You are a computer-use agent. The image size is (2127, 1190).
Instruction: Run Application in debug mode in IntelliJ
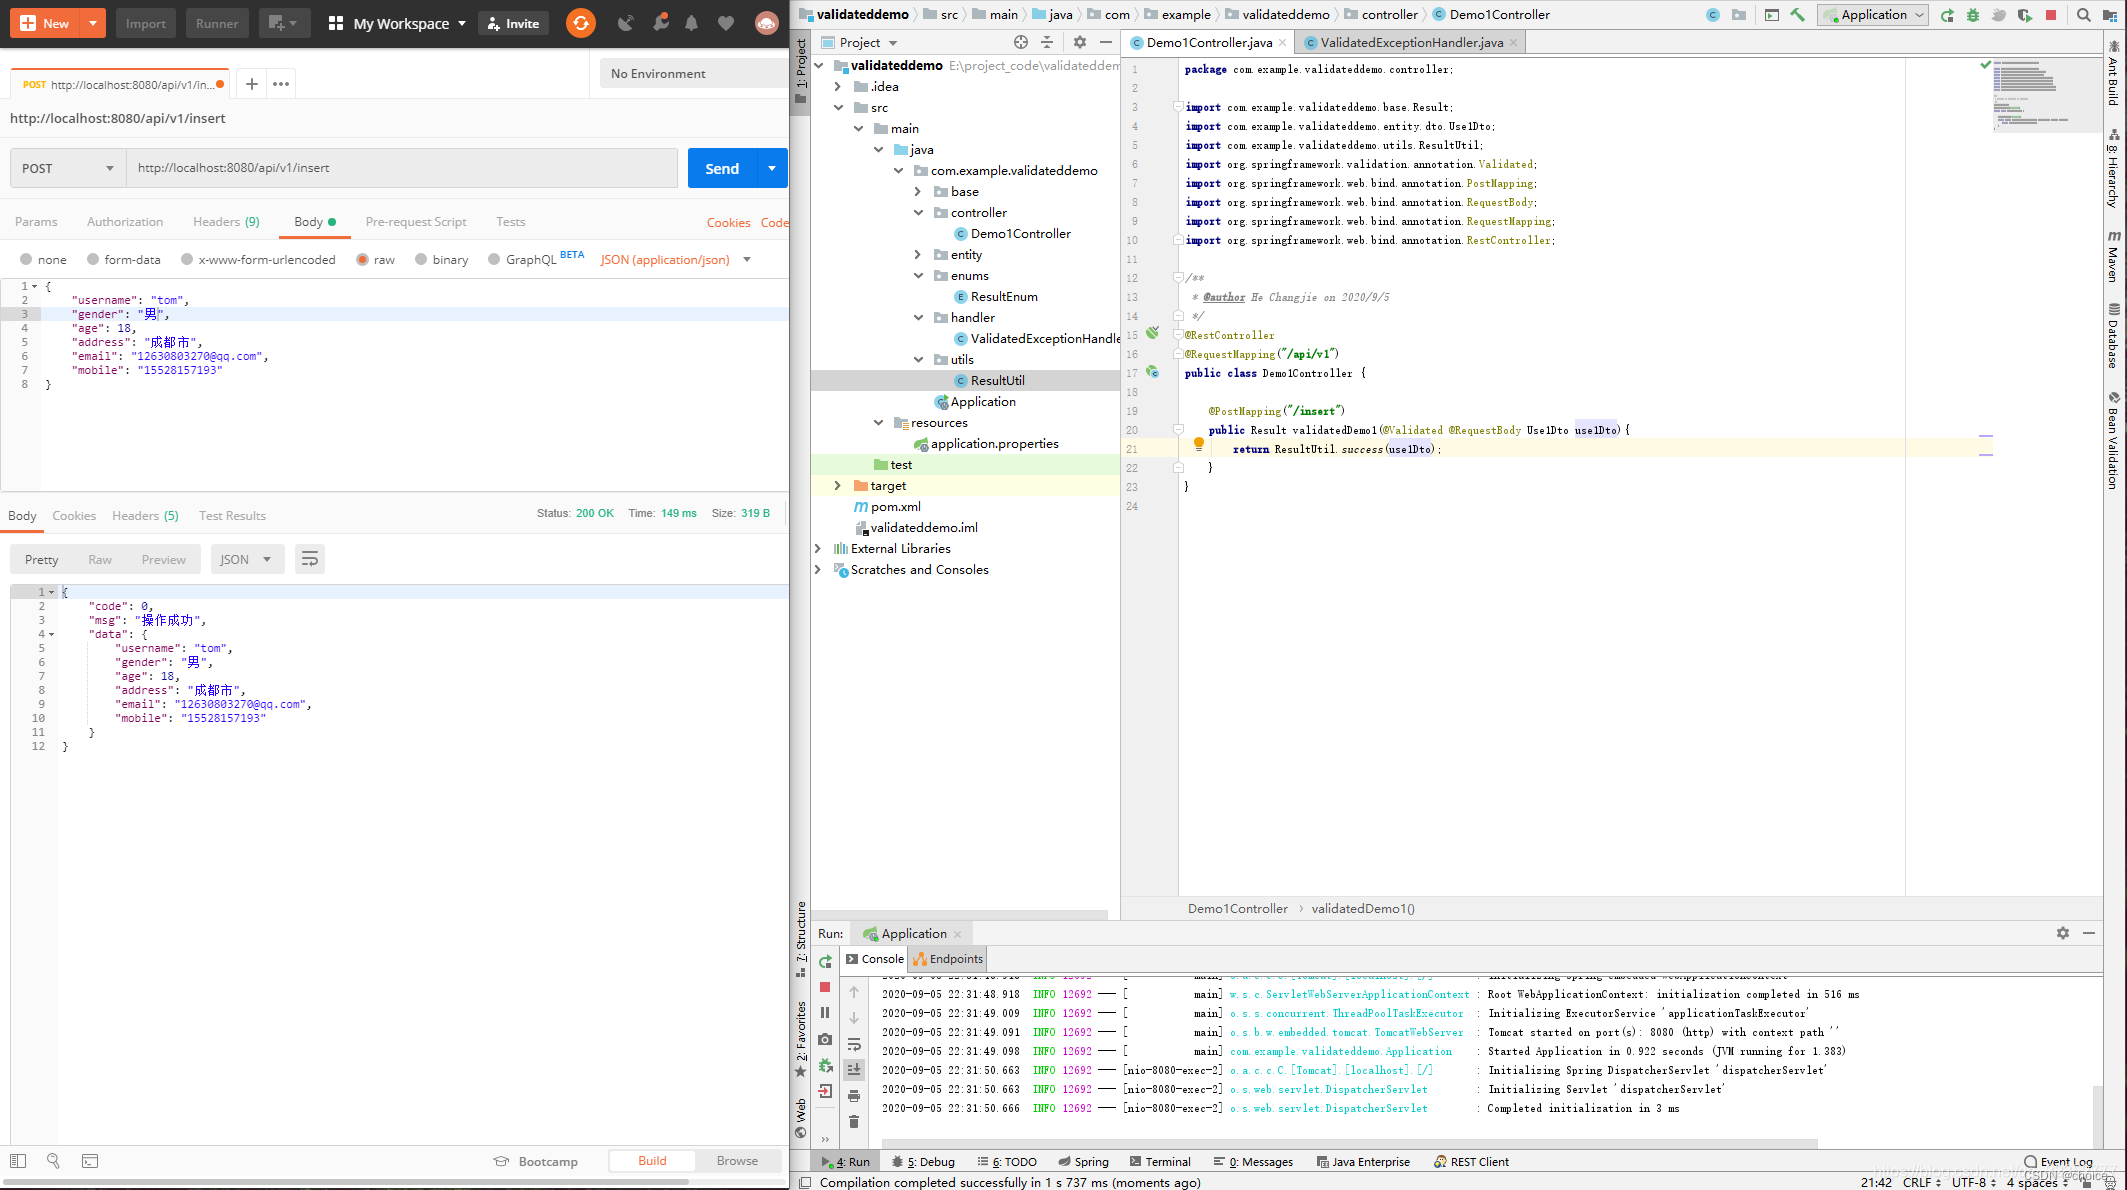point(1971,15)
